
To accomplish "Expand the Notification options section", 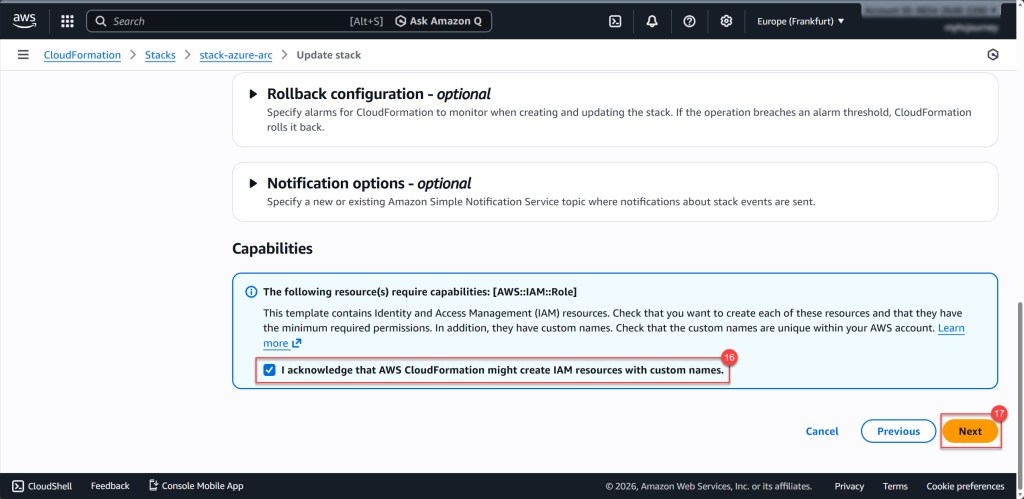I will coord(252,184).
